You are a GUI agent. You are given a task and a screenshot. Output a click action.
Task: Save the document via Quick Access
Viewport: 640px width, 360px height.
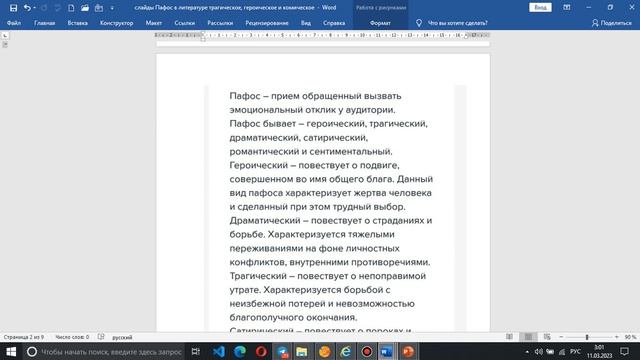pos(13,8)
